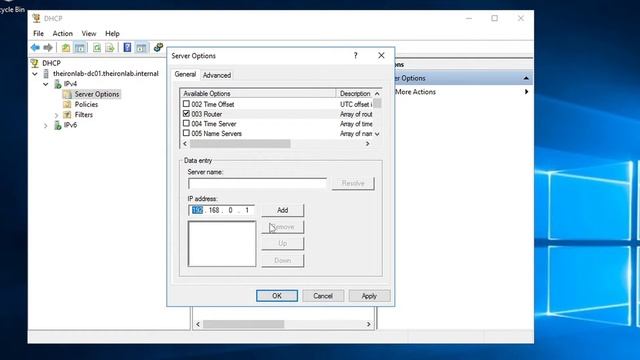Image resolution: width=640 pixels, height=360 pixels.
Task: Close the Server Options dialog with X
Action: click(x=381, y=56)
